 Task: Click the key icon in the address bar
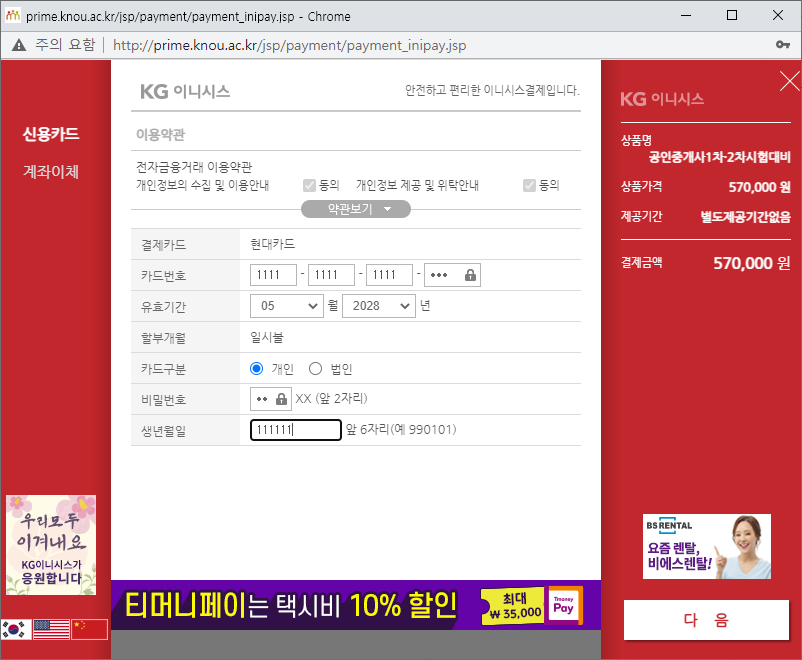click(x=781, y=44)
